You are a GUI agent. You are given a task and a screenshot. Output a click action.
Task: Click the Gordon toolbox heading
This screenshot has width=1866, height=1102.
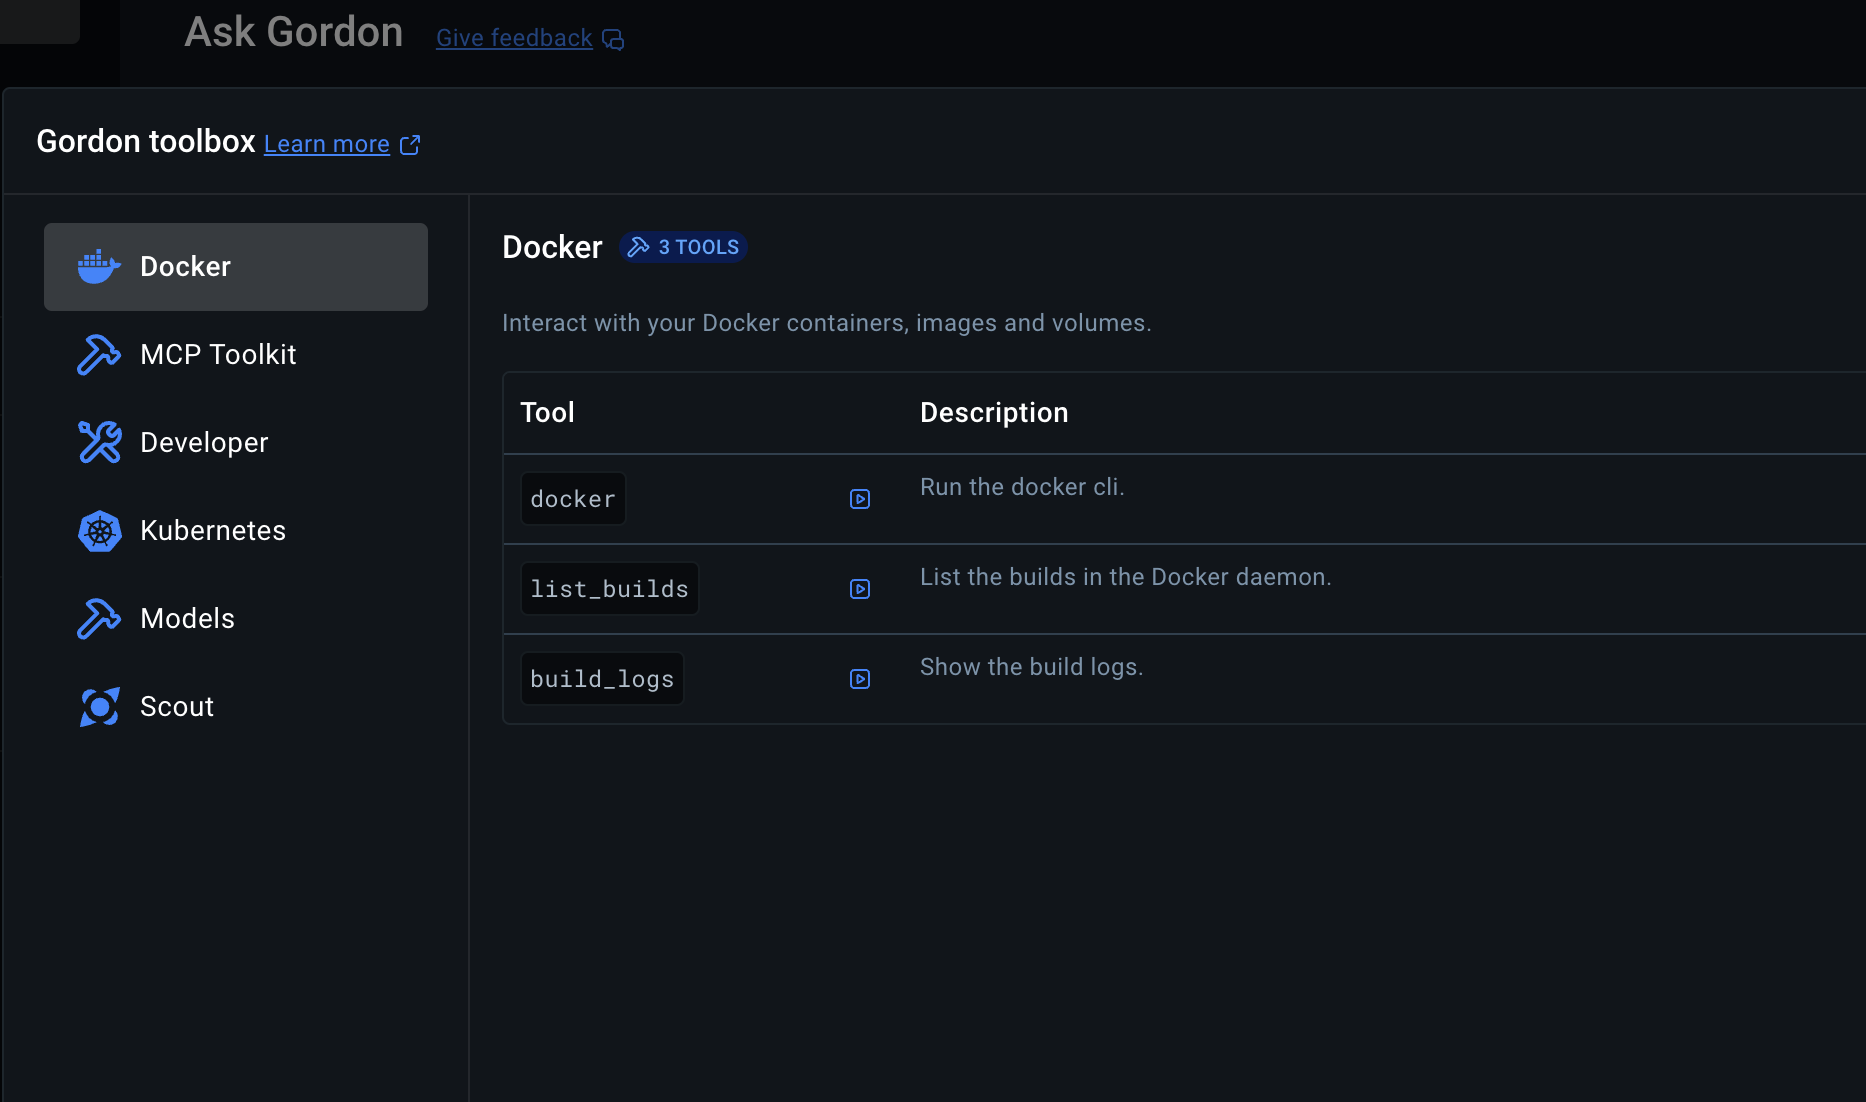[x=146, y=142]
